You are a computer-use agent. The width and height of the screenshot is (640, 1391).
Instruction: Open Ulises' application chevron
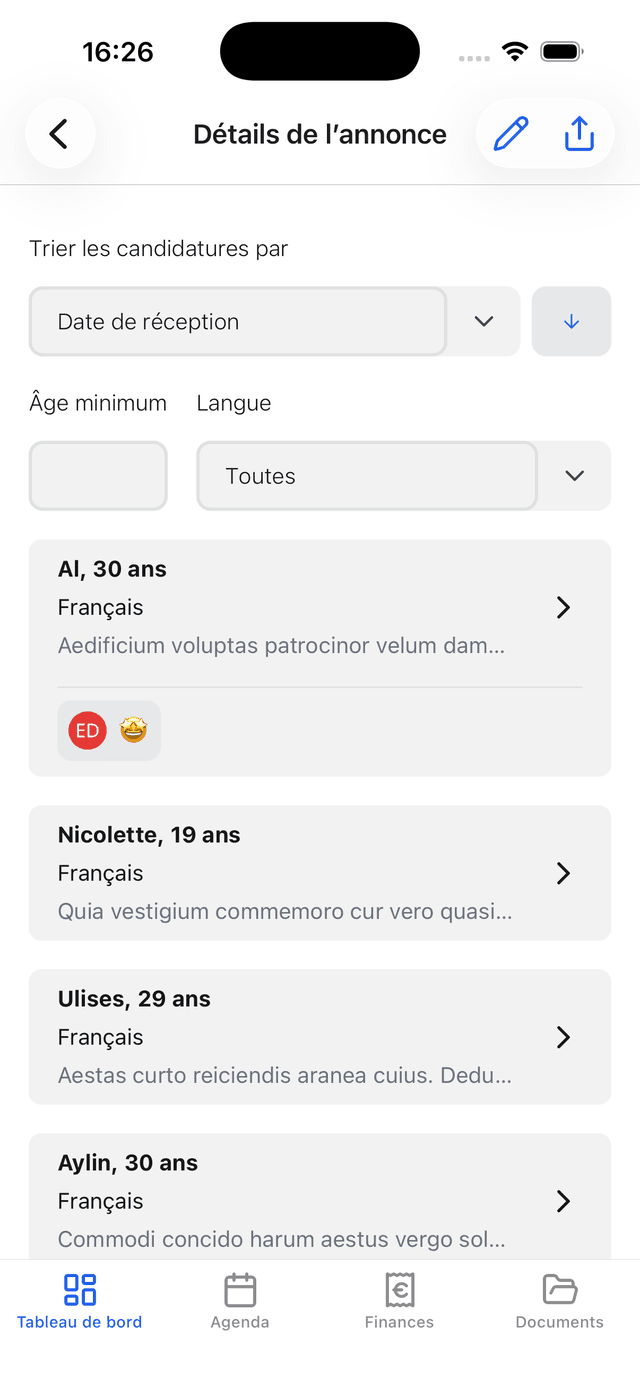tap(563, 1038)
